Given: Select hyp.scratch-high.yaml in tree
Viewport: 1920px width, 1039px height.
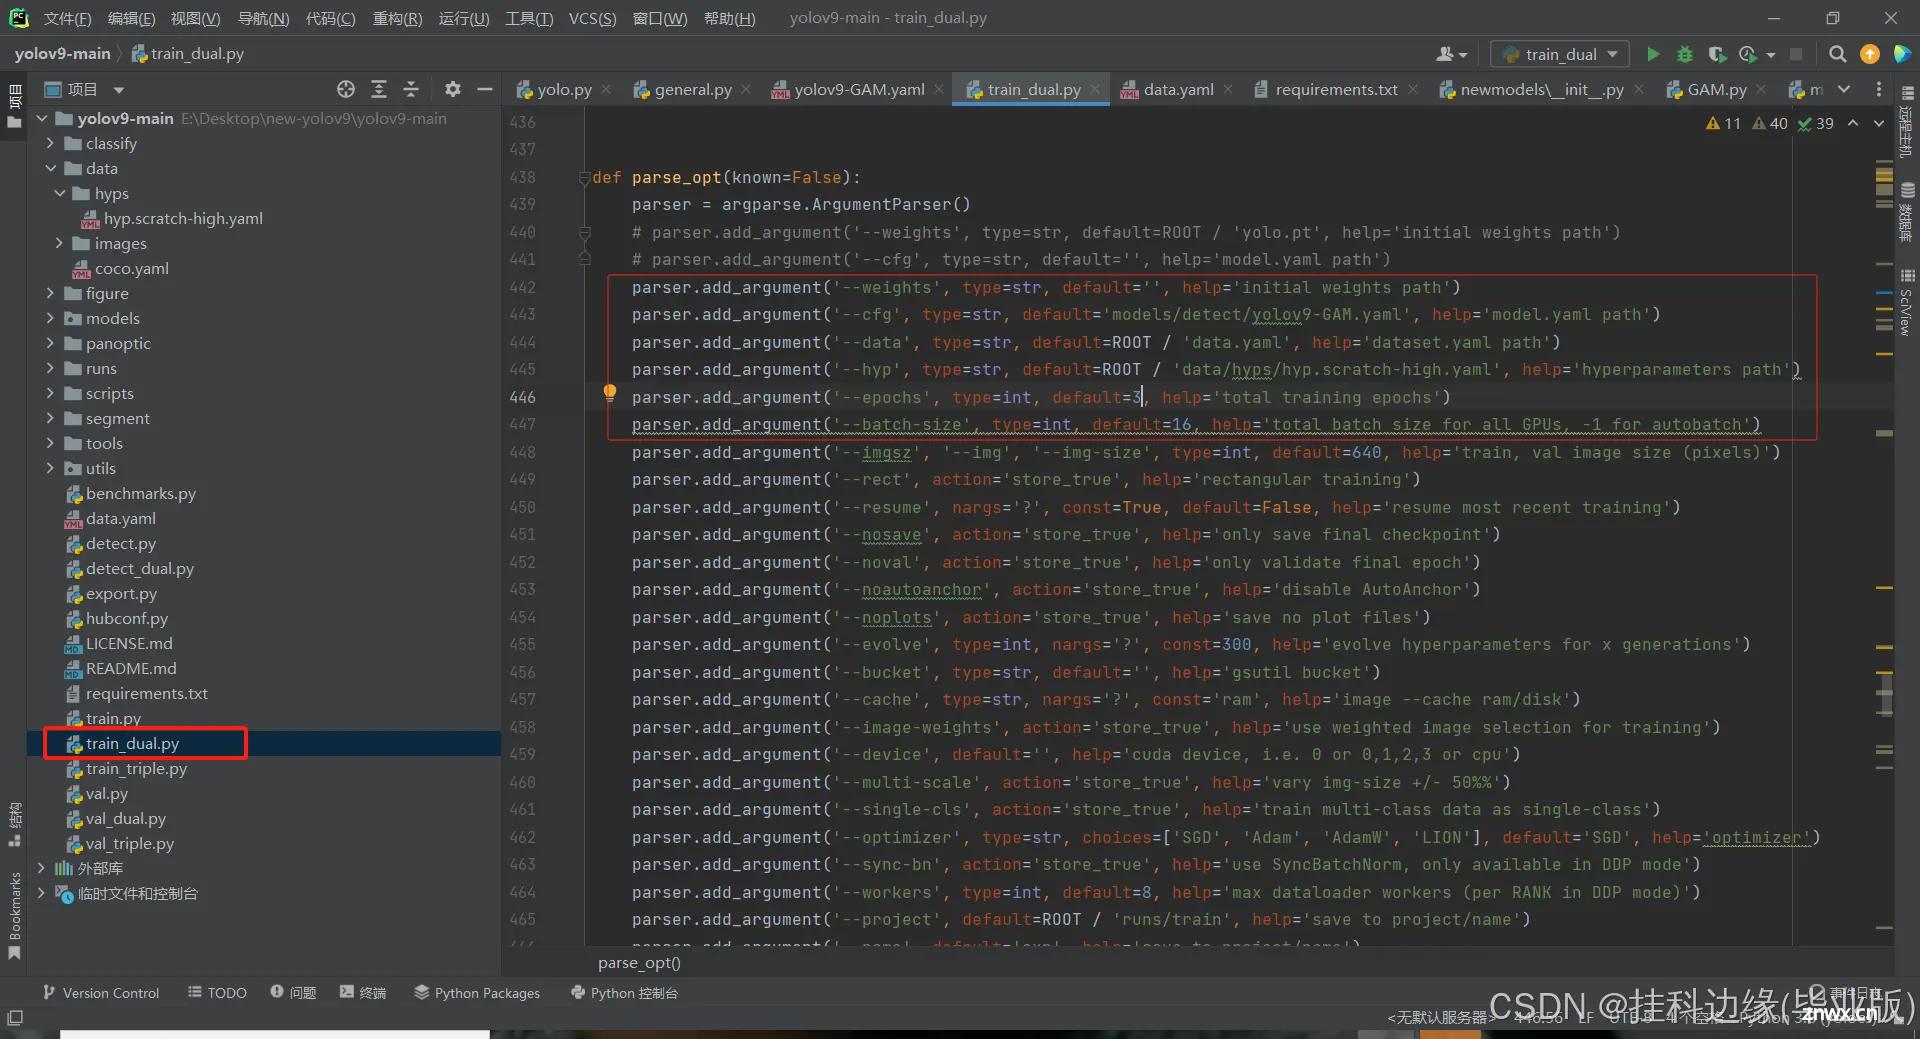Looking at the screenshot, I should pos(183,218).
